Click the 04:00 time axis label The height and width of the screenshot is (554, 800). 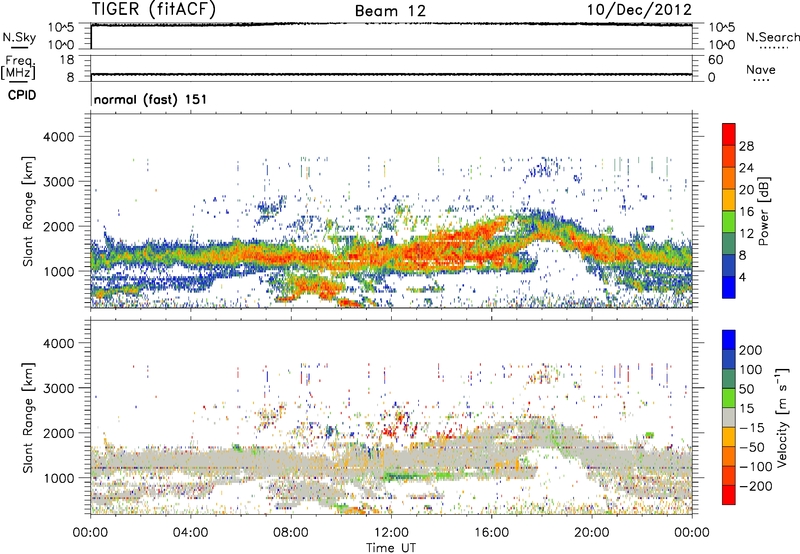click(x=190, y=533)
